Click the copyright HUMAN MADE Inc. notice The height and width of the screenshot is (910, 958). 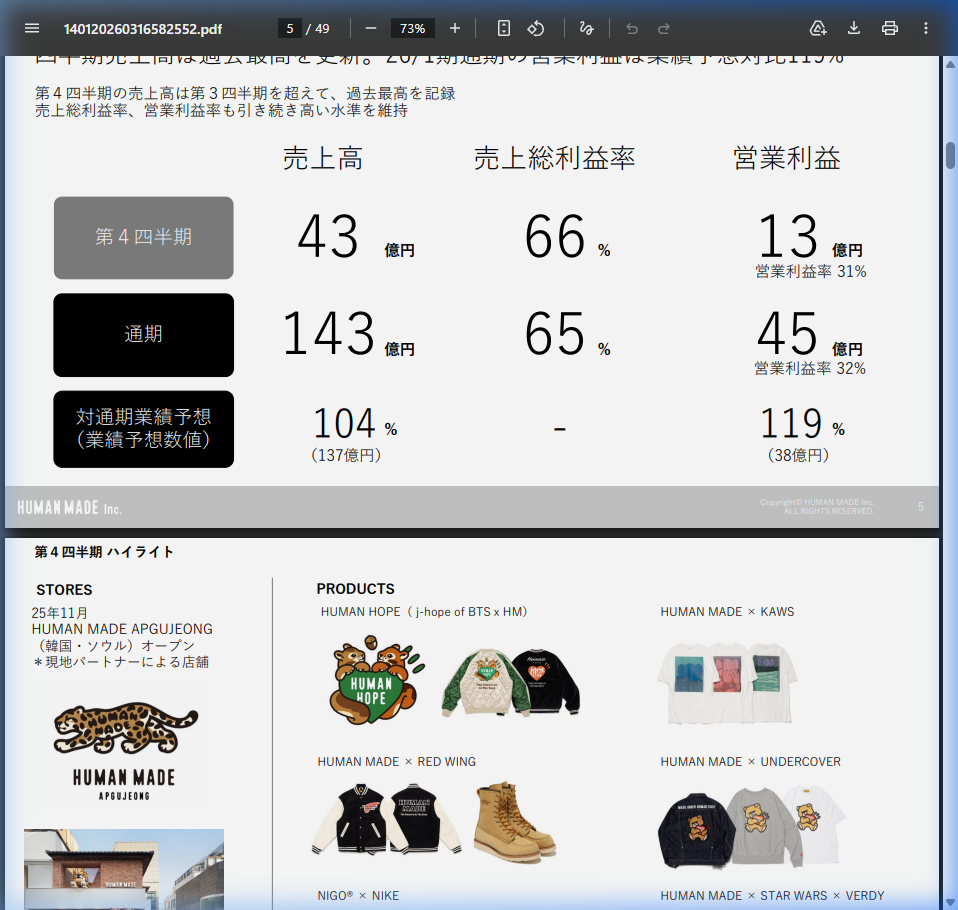pos(817,507)
